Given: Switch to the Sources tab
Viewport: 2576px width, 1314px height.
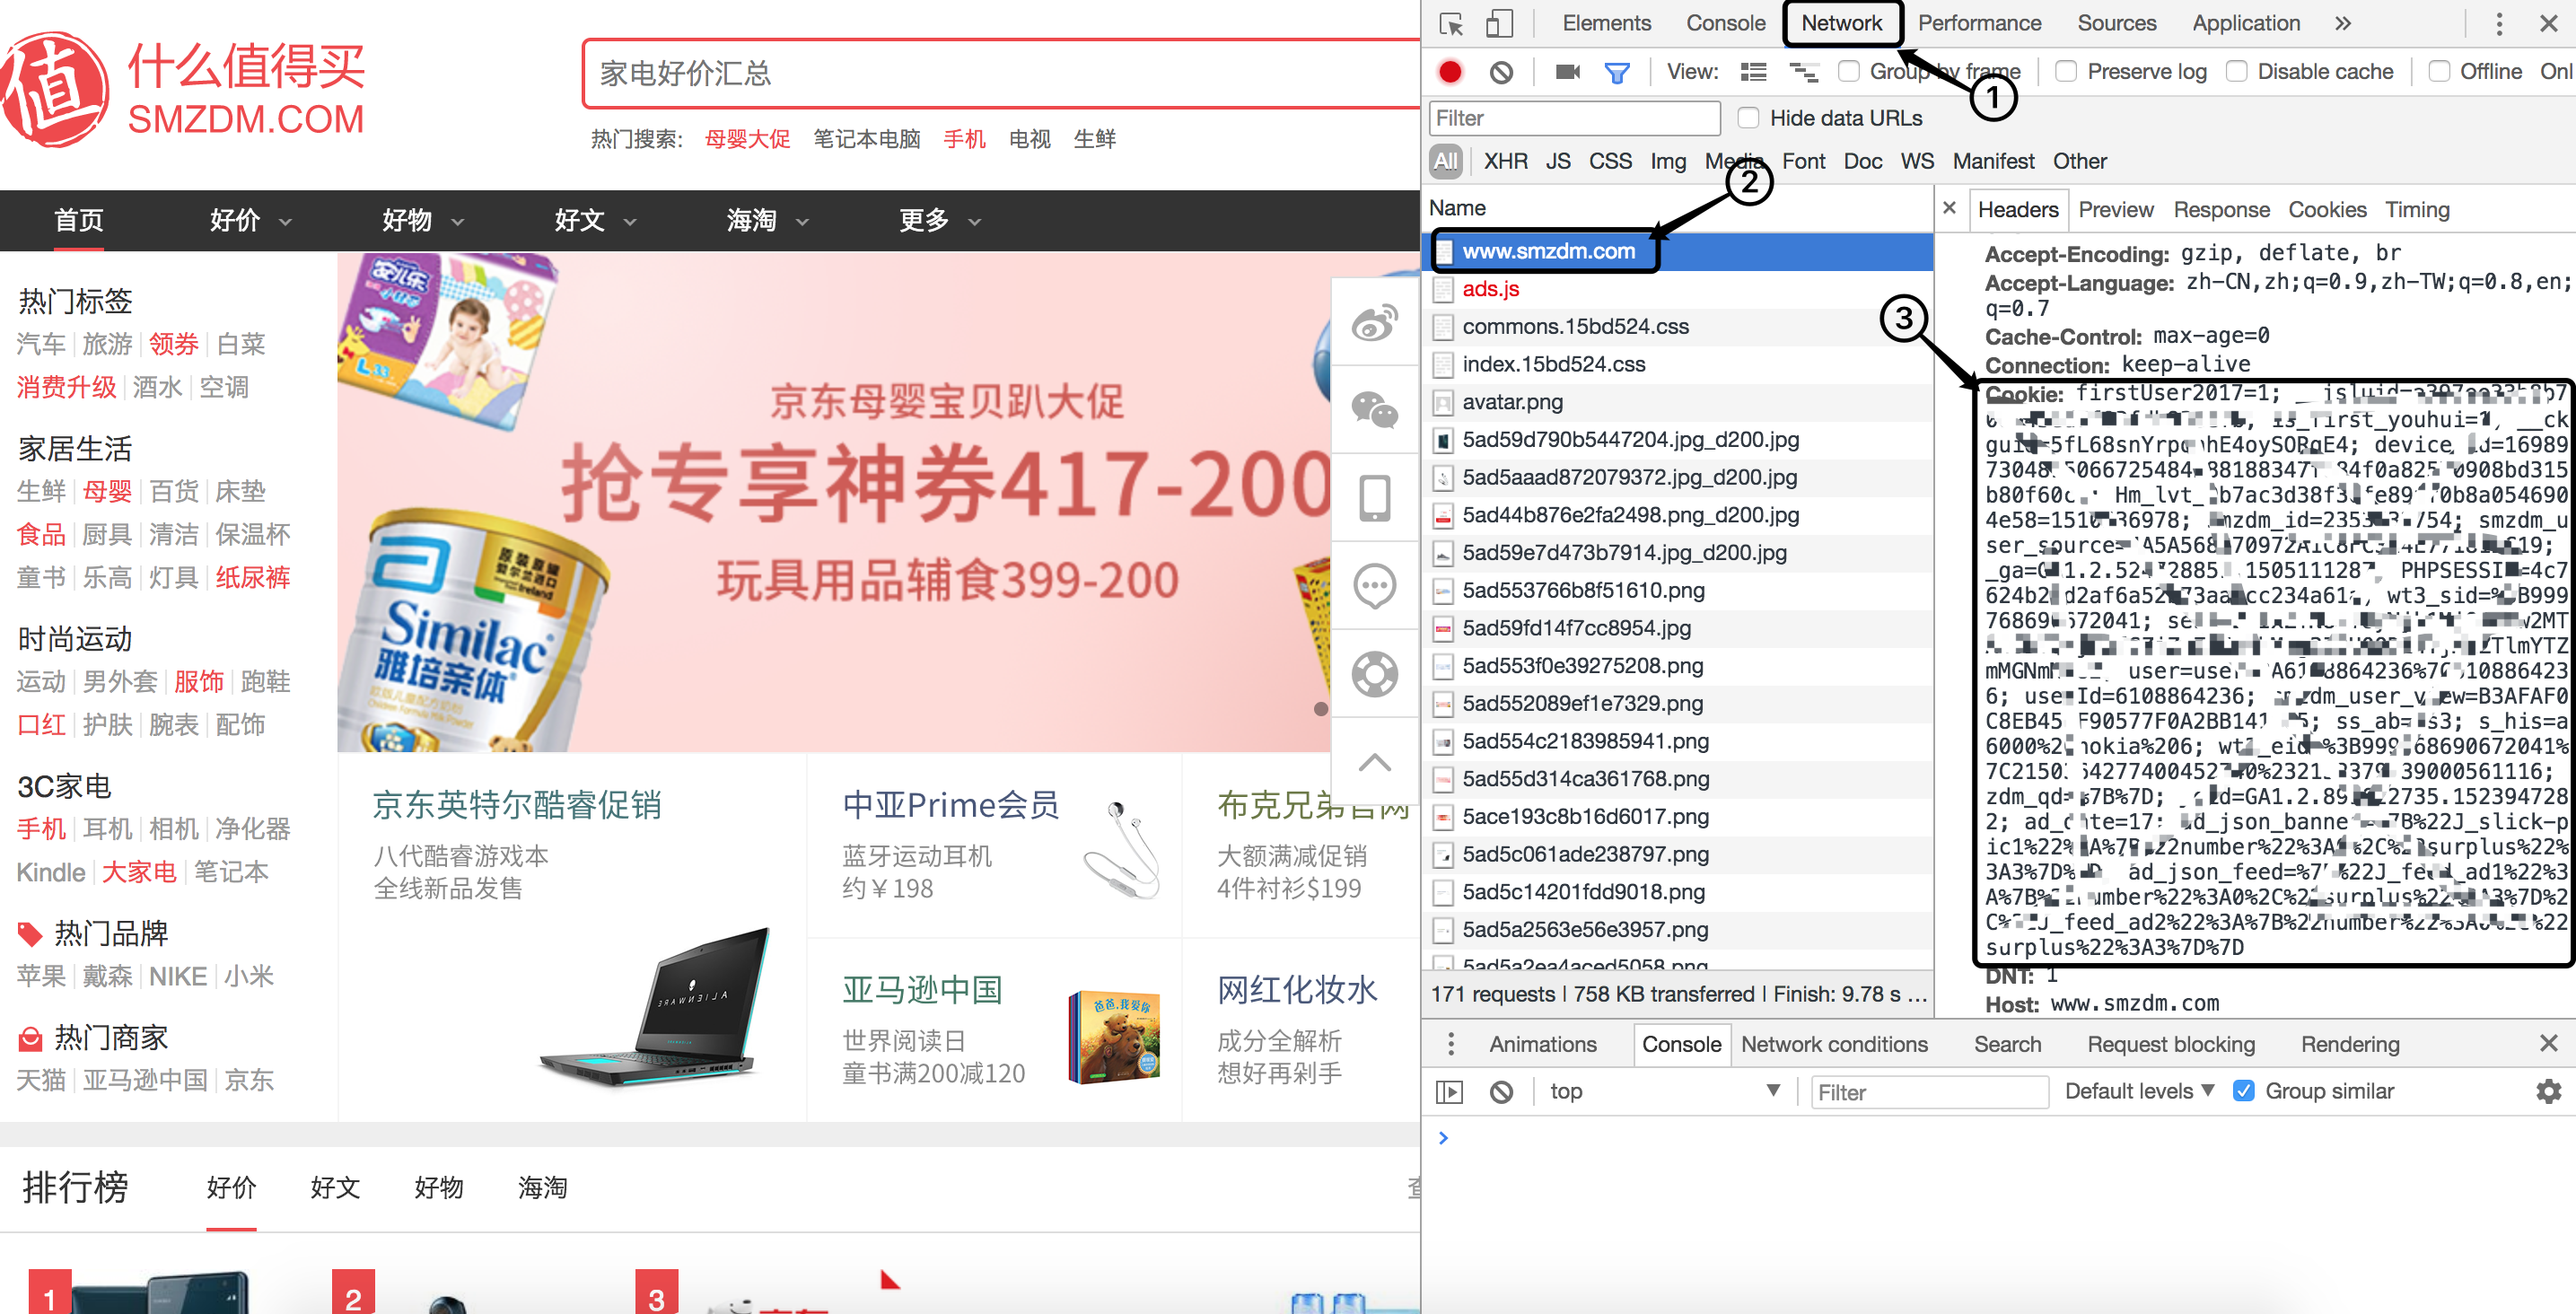Looking at the screenshot, I should (x=2116, y=23).
